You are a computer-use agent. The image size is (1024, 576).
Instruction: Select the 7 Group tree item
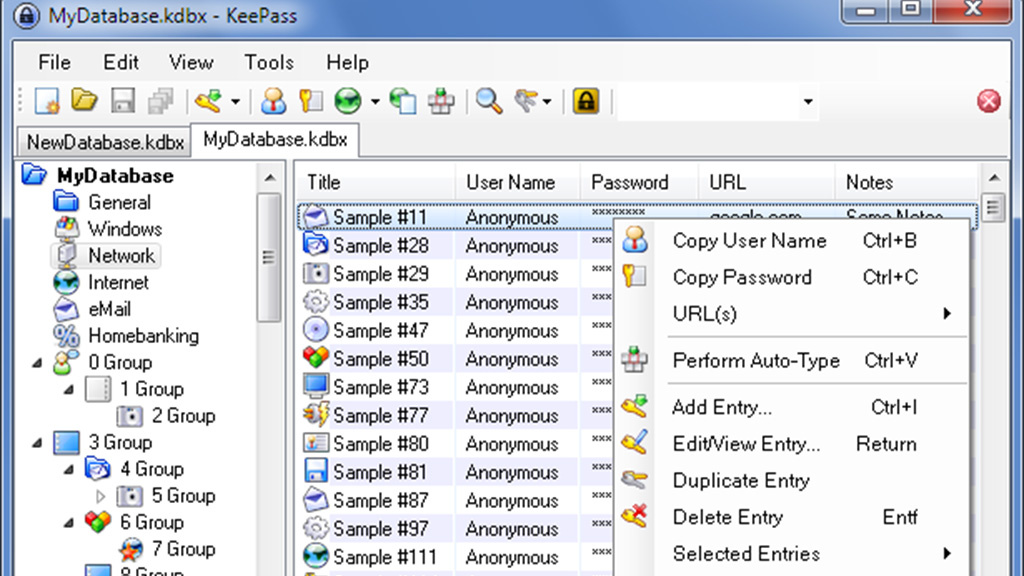pos(183,549)
